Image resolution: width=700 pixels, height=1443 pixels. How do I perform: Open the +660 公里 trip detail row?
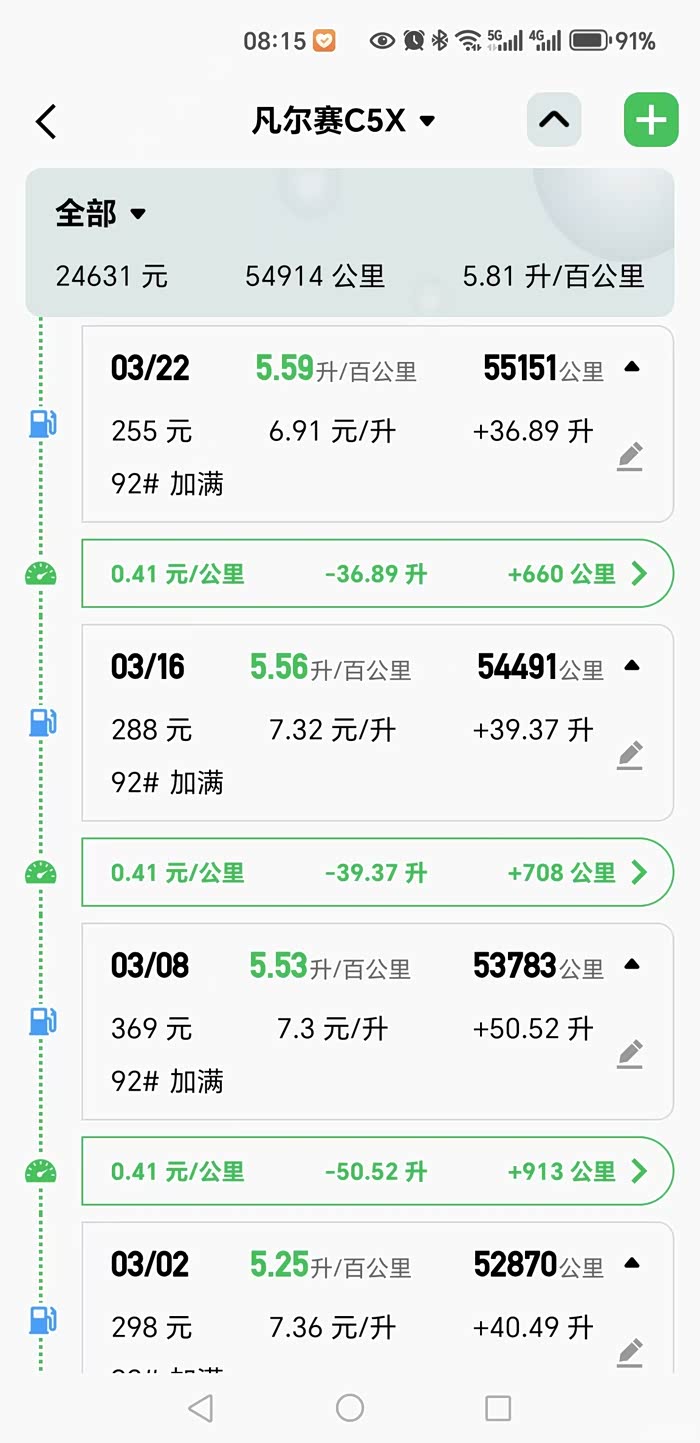[x=377, y=574]
